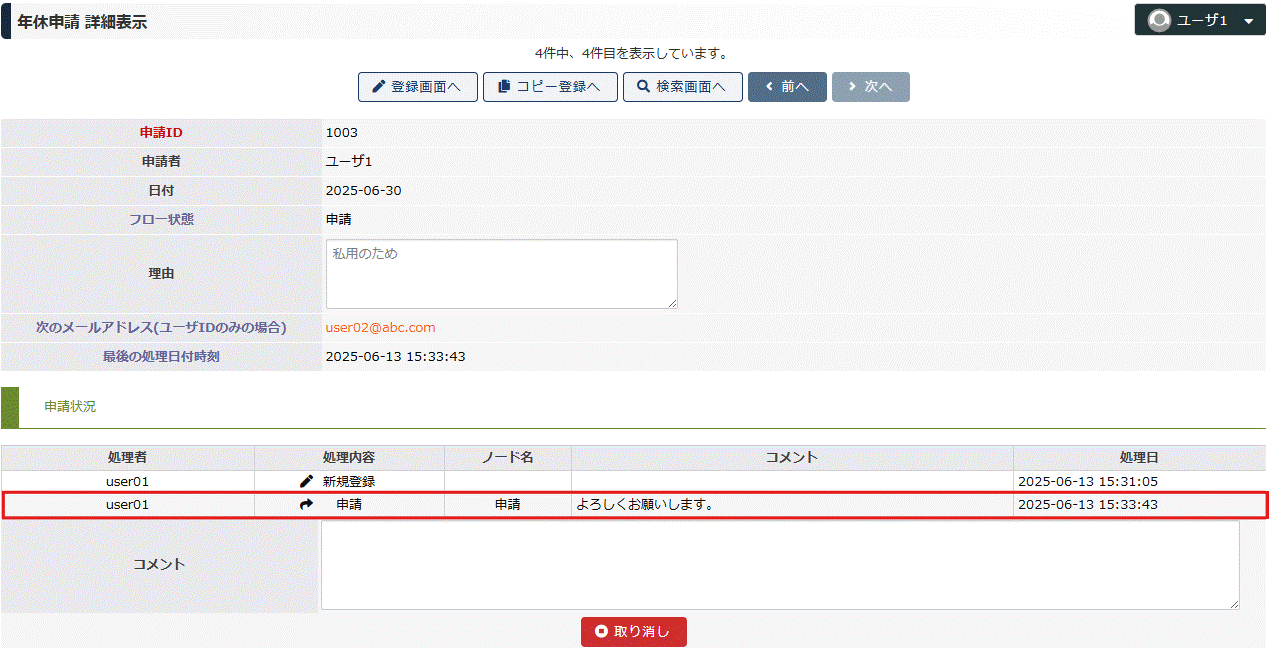Click the 4件中、4件目を表示しています。 message
This screenshot has width=1269, height=648.
(x=632, y=53)
